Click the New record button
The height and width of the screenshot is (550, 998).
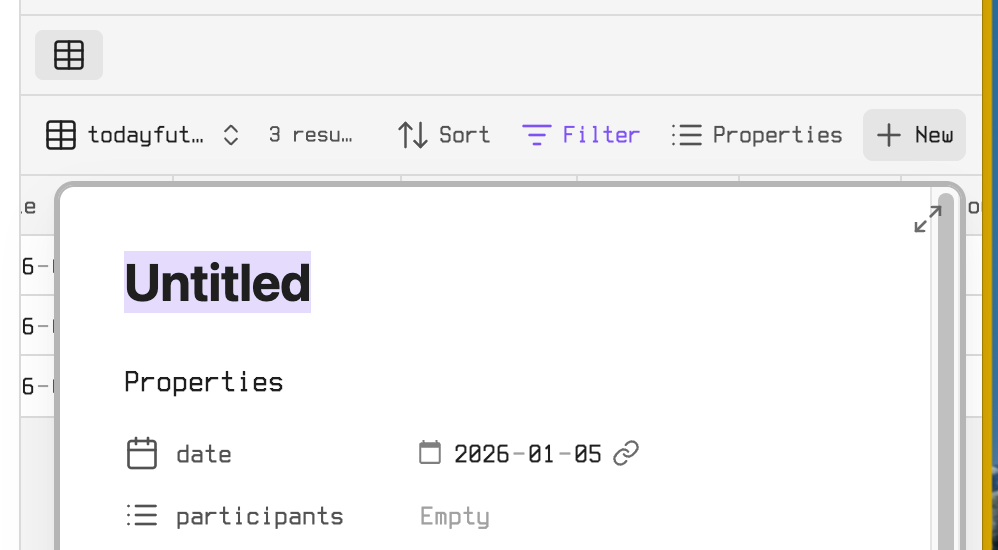[914, 135]
